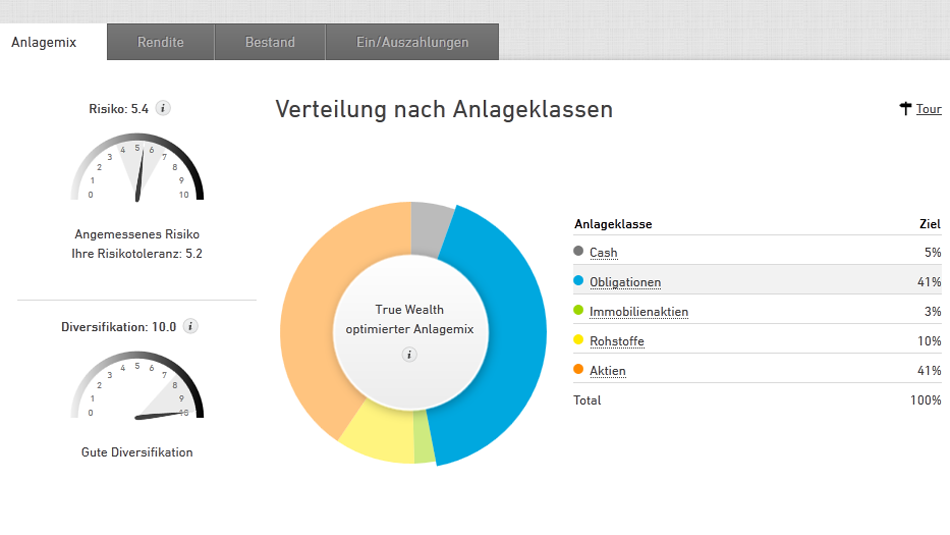
Task: Click 'True Wealth optimierter Anlagemix' center label
Action: (410, 319)
